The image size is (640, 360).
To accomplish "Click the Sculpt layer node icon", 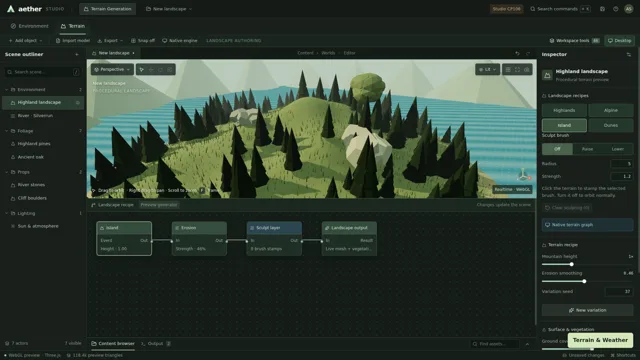I will (252, 228).
